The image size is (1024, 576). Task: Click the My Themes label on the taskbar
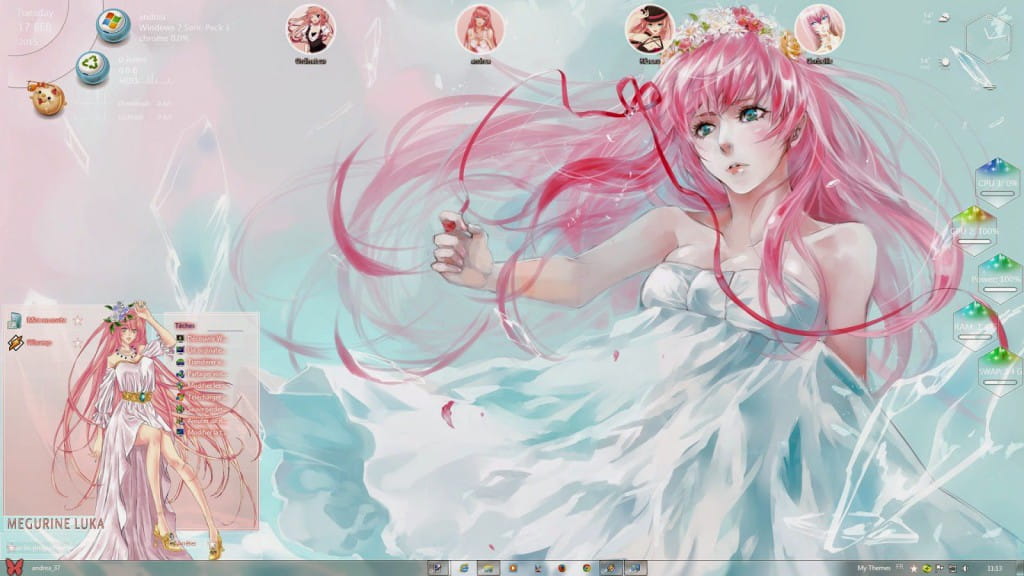[872, 567]
